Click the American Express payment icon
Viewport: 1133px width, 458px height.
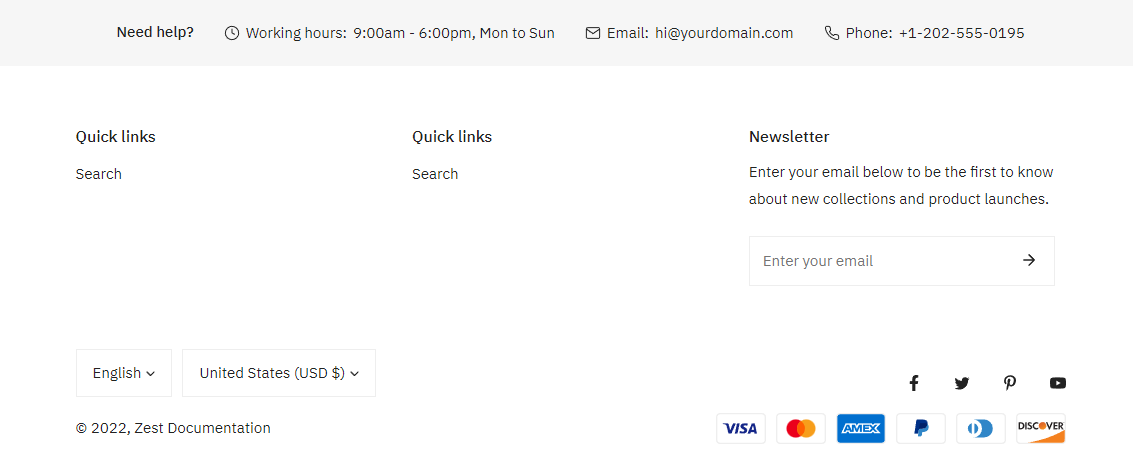point(861,429)
